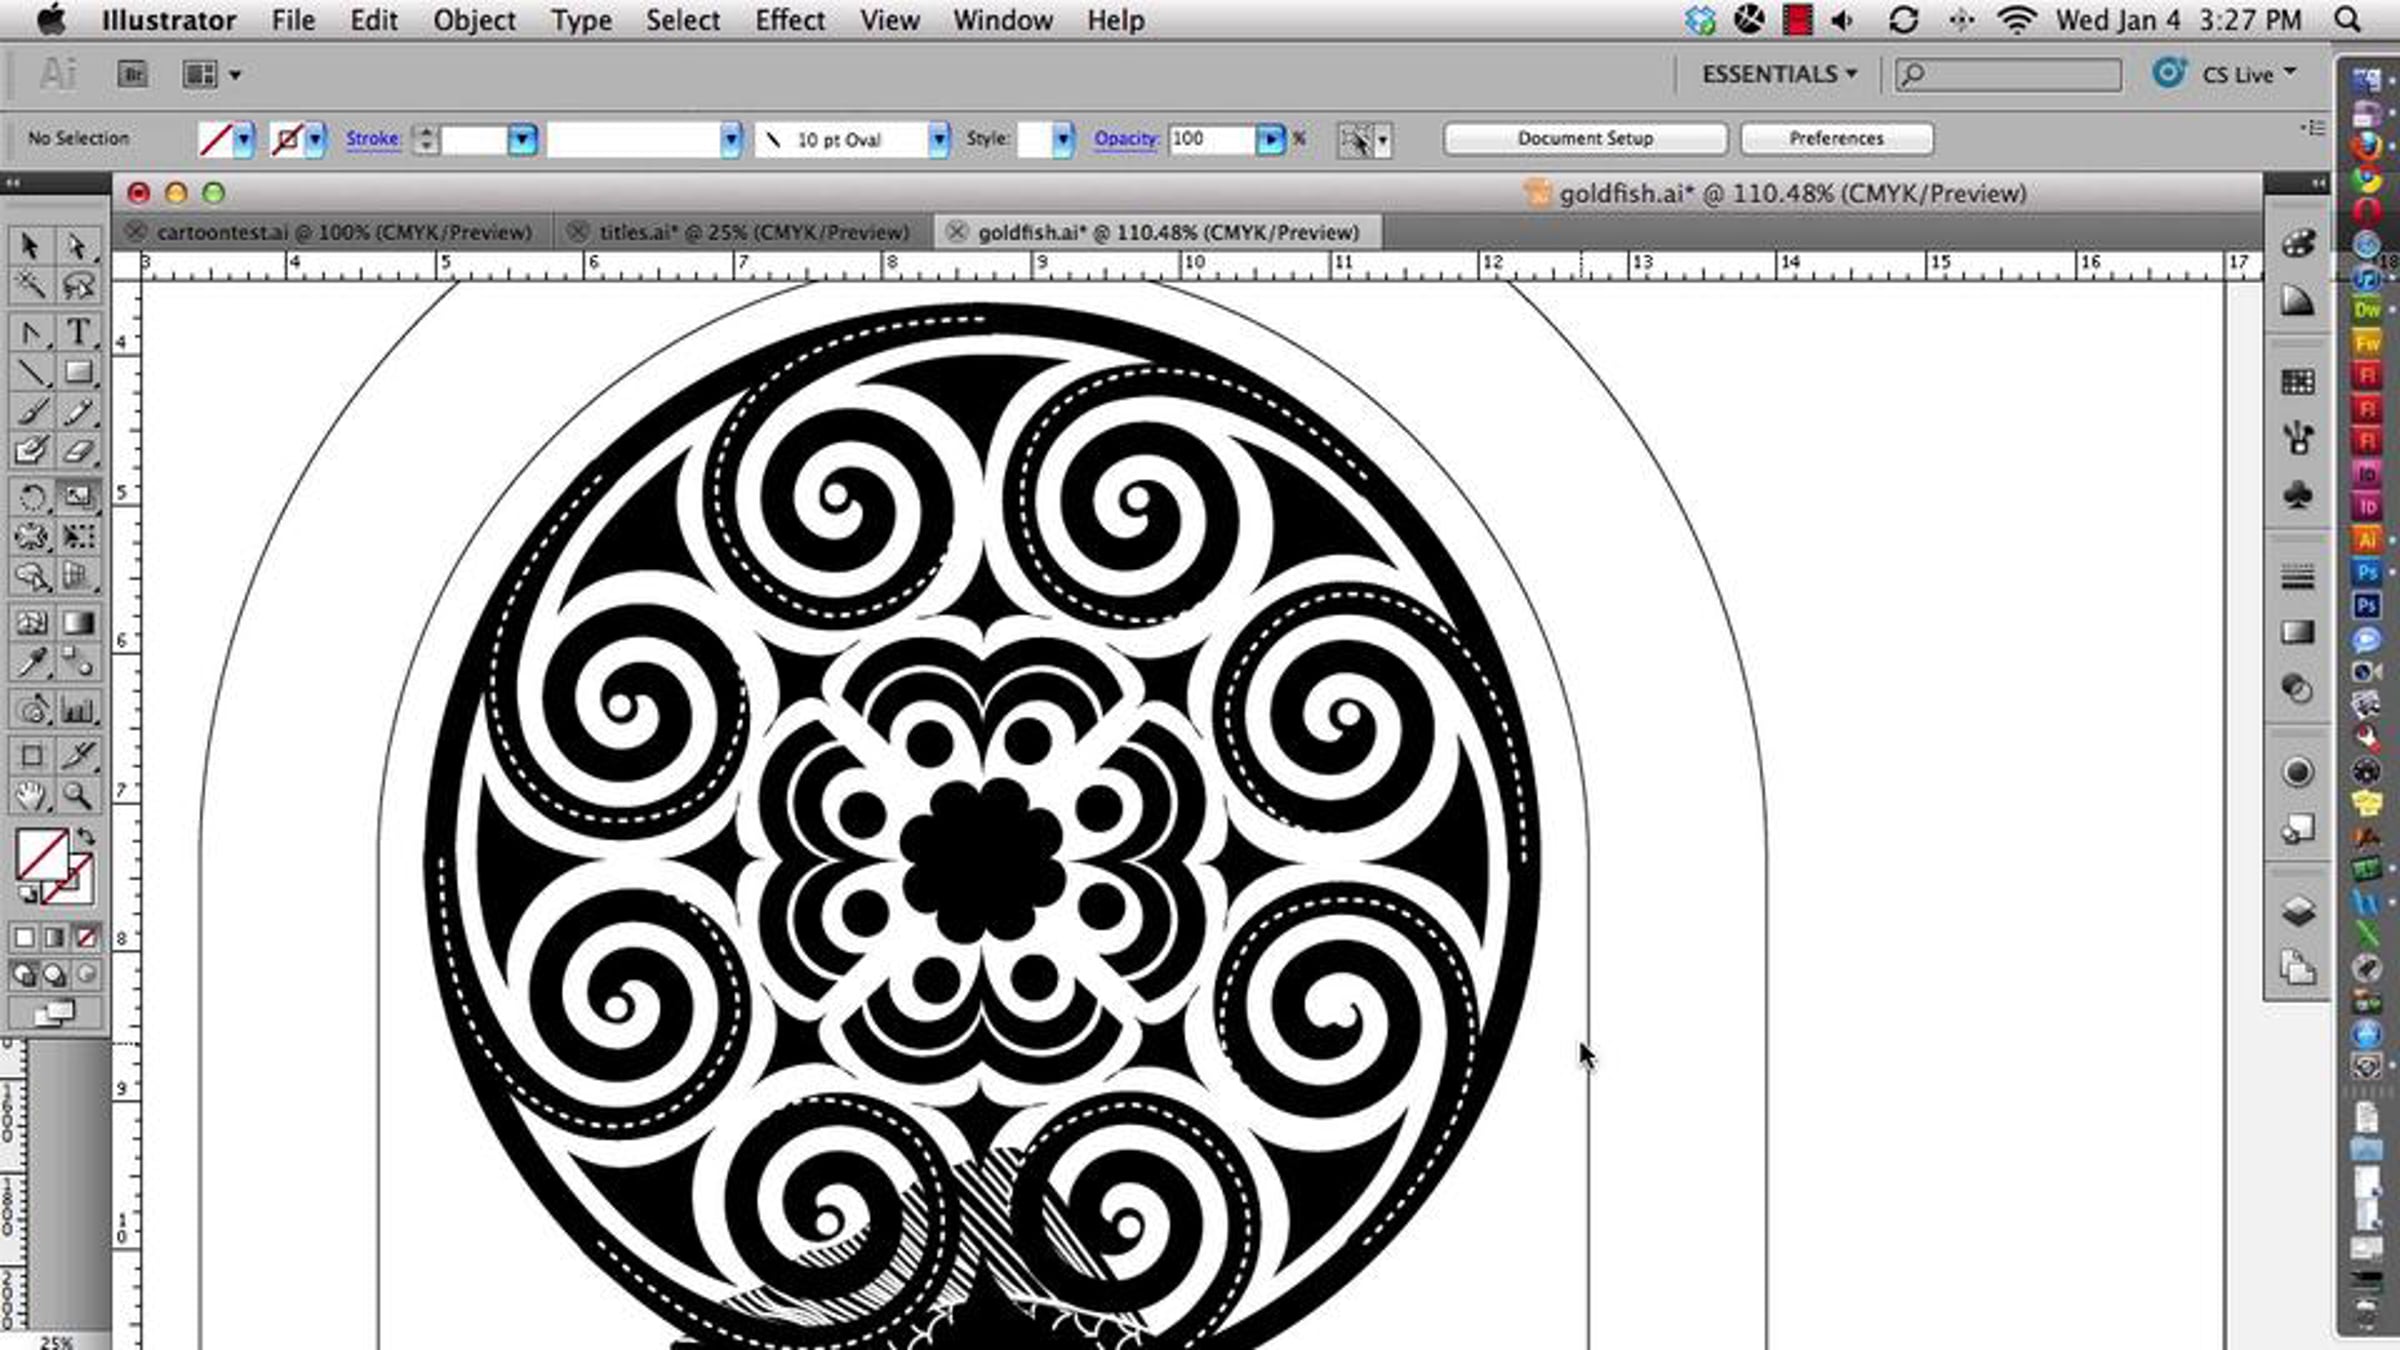Viewport: 2400px width, 1350px height.
Task: Select the Magic Wand tool
Action: pyautogui.click(x=30, y=286)
